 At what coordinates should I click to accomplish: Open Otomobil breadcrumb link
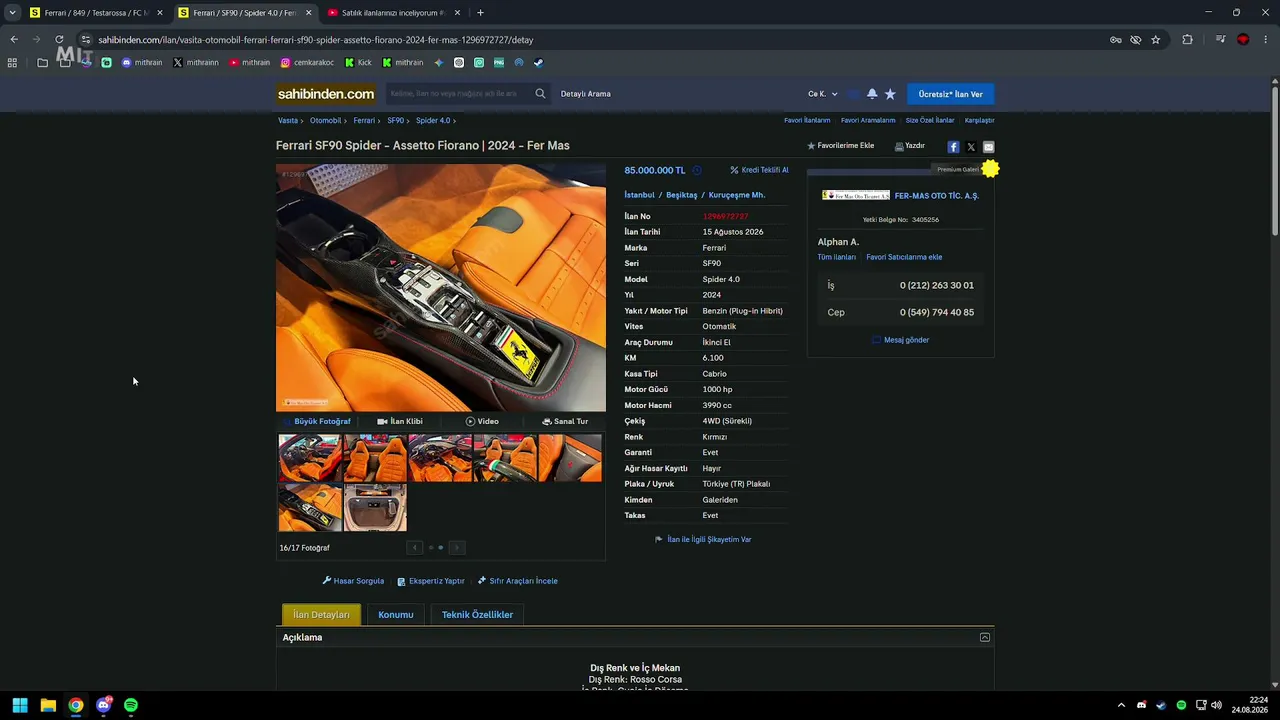tap(326, 121)
